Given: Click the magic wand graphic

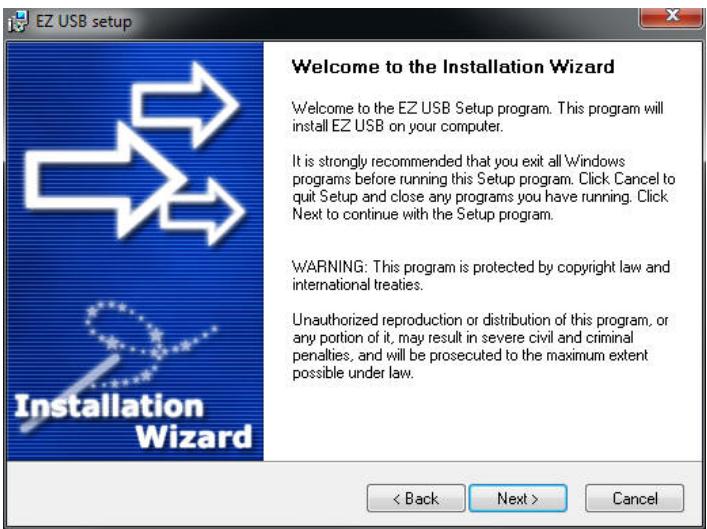Looking at the screenshot, I should click(x=70, y=393).
